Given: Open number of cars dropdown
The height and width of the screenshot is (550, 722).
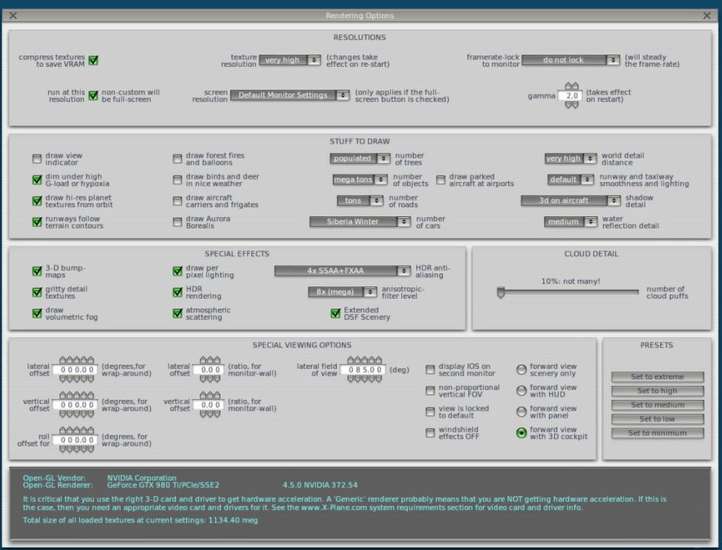Looking at the screenshot, I should click(x=360, y=222).
